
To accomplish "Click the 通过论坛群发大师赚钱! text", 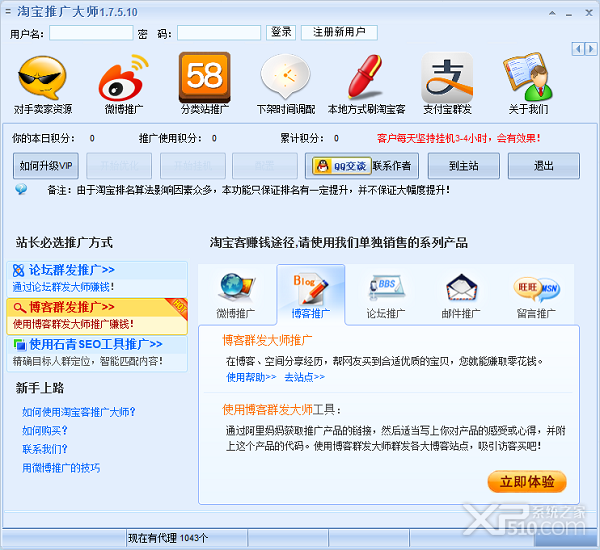I will 64,287.
